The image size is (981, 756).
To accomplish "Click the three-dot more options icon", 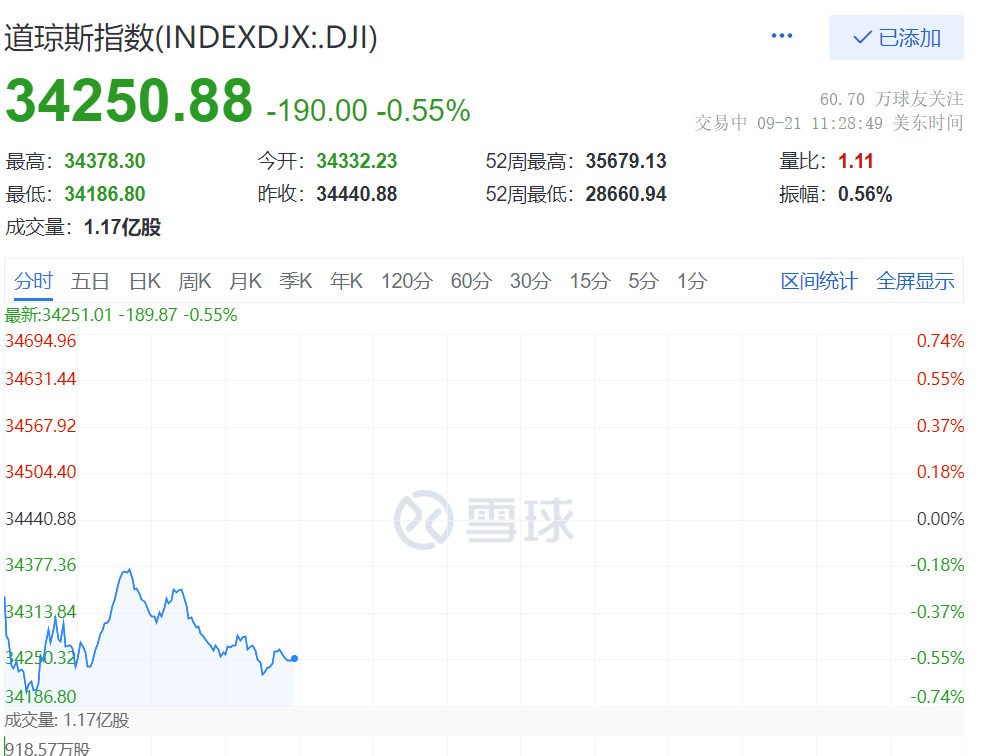I will [781, 37].
